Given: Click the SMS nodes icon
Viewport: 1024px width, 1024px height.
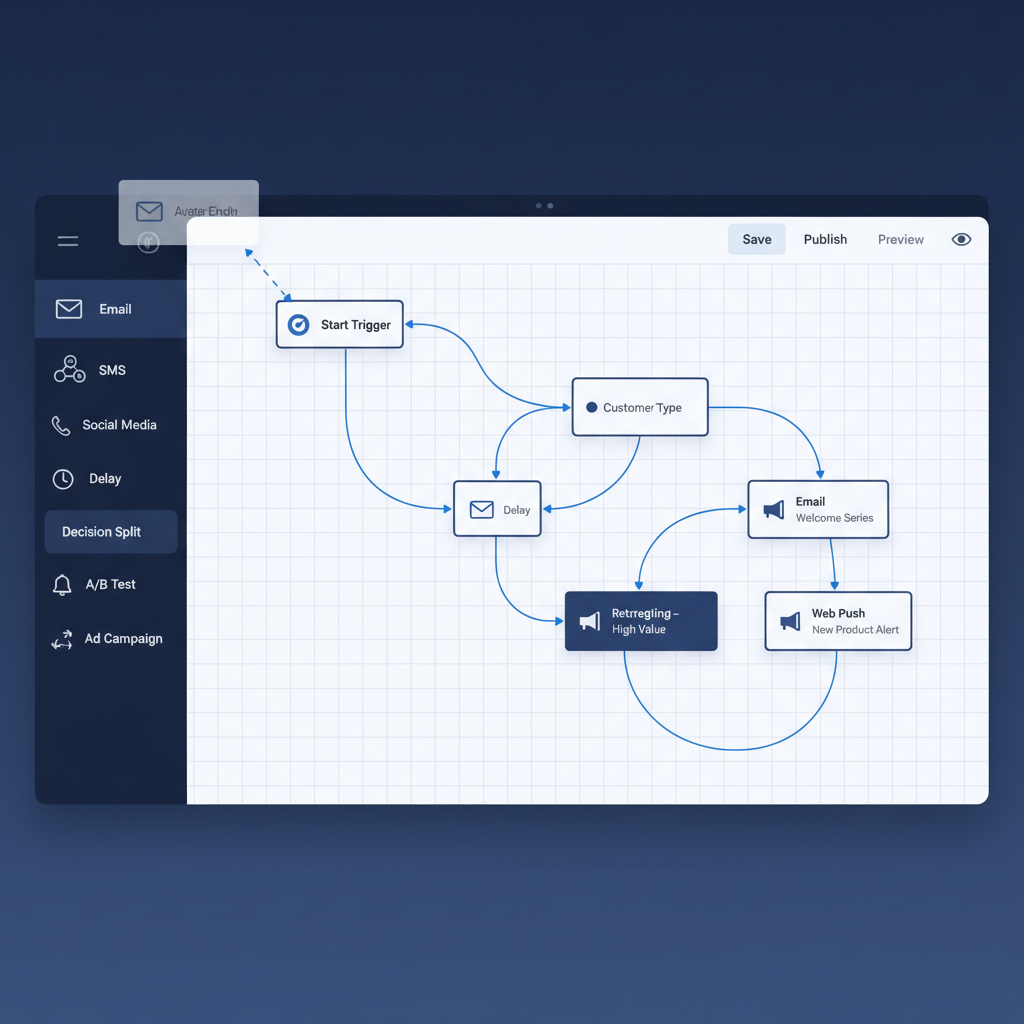Looking at the screenshot, I should pos(69,369).
